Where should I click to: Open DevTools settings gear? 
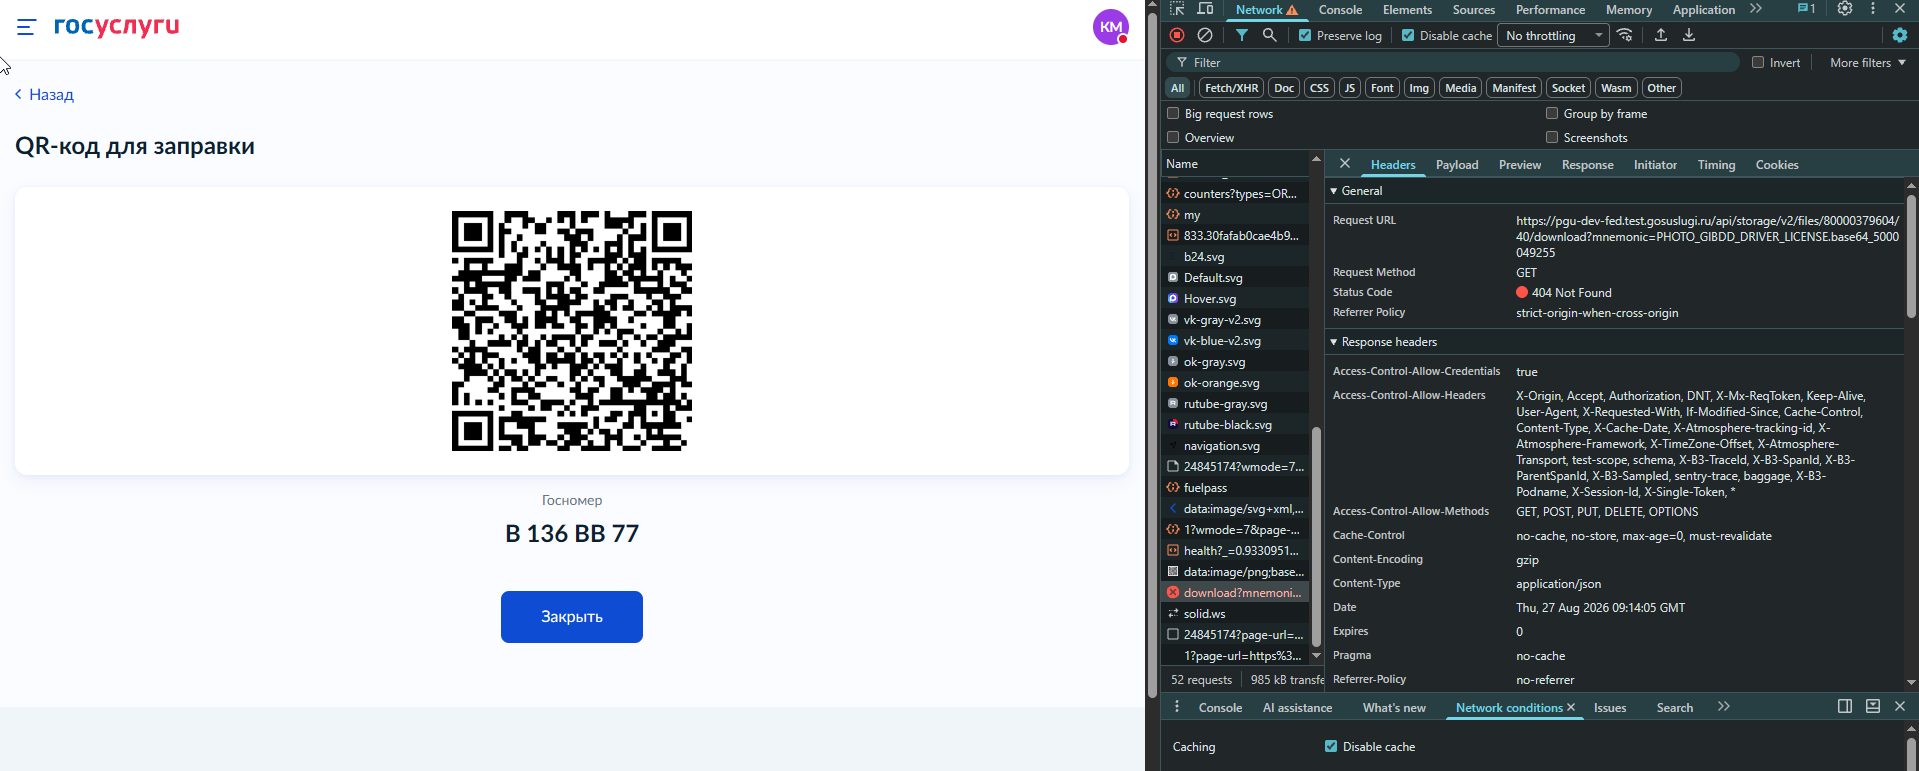[1845, 9]
